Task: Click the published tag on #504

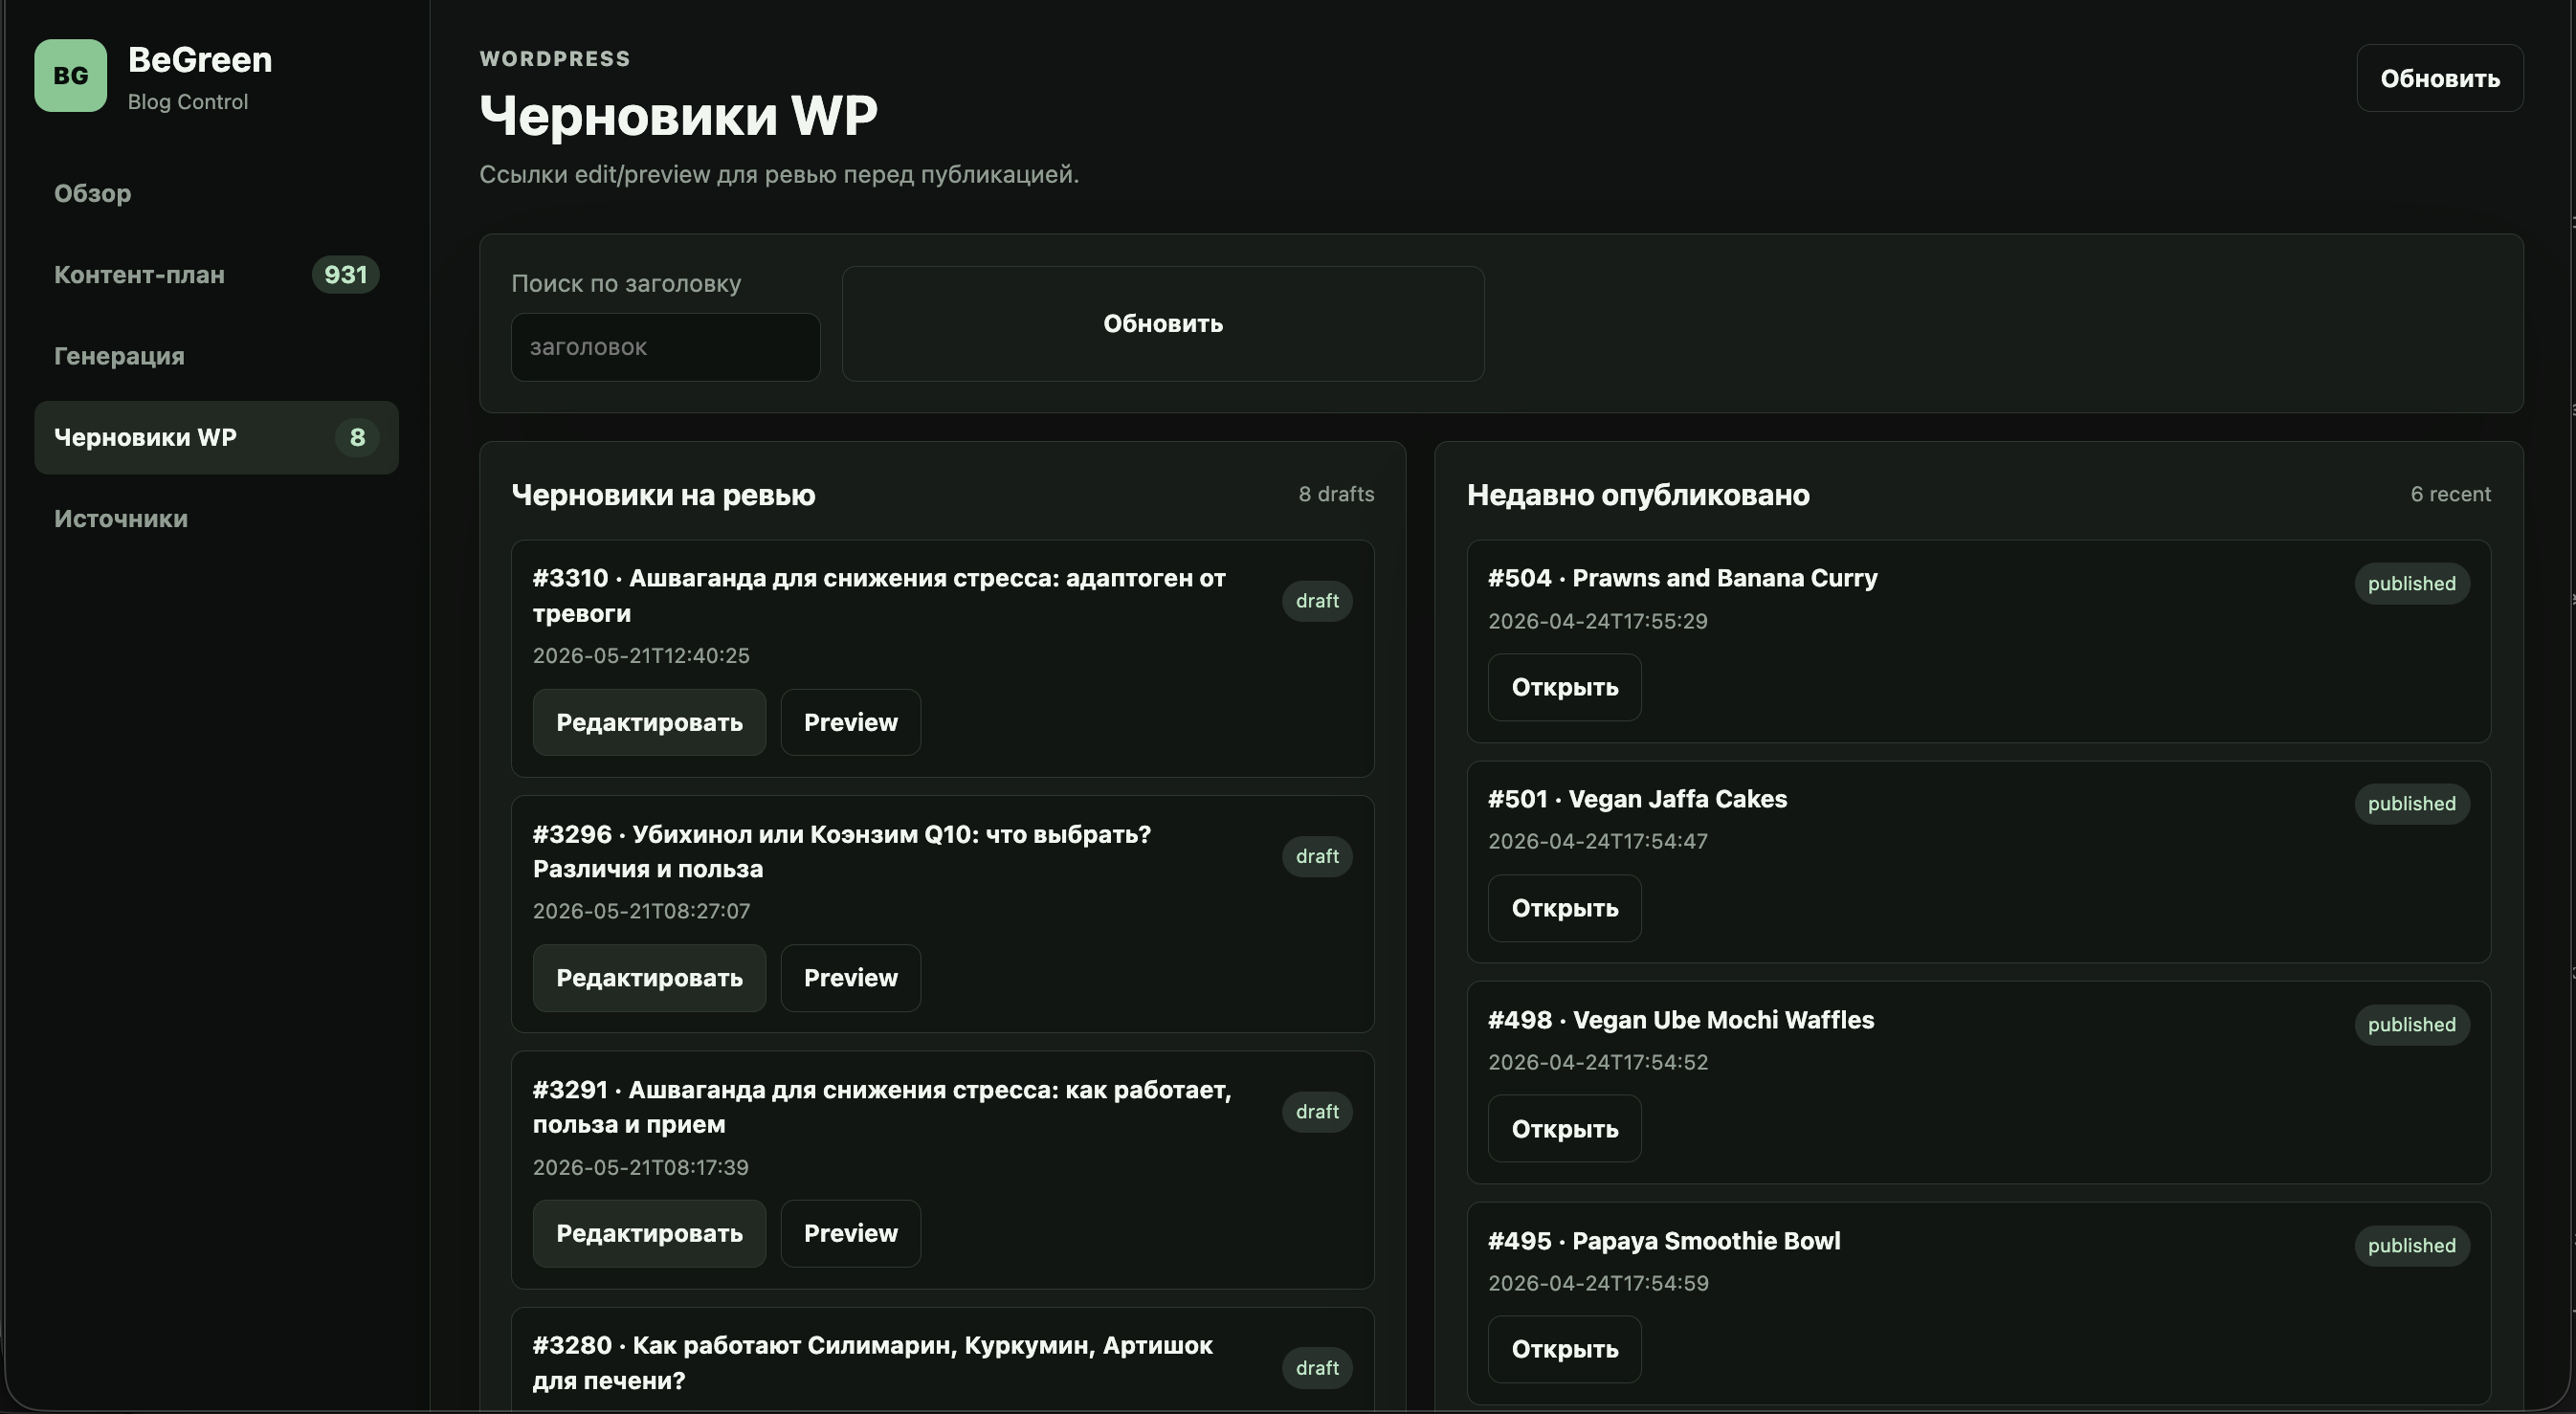Action: pyautogui.click(x=2411, y=583)
